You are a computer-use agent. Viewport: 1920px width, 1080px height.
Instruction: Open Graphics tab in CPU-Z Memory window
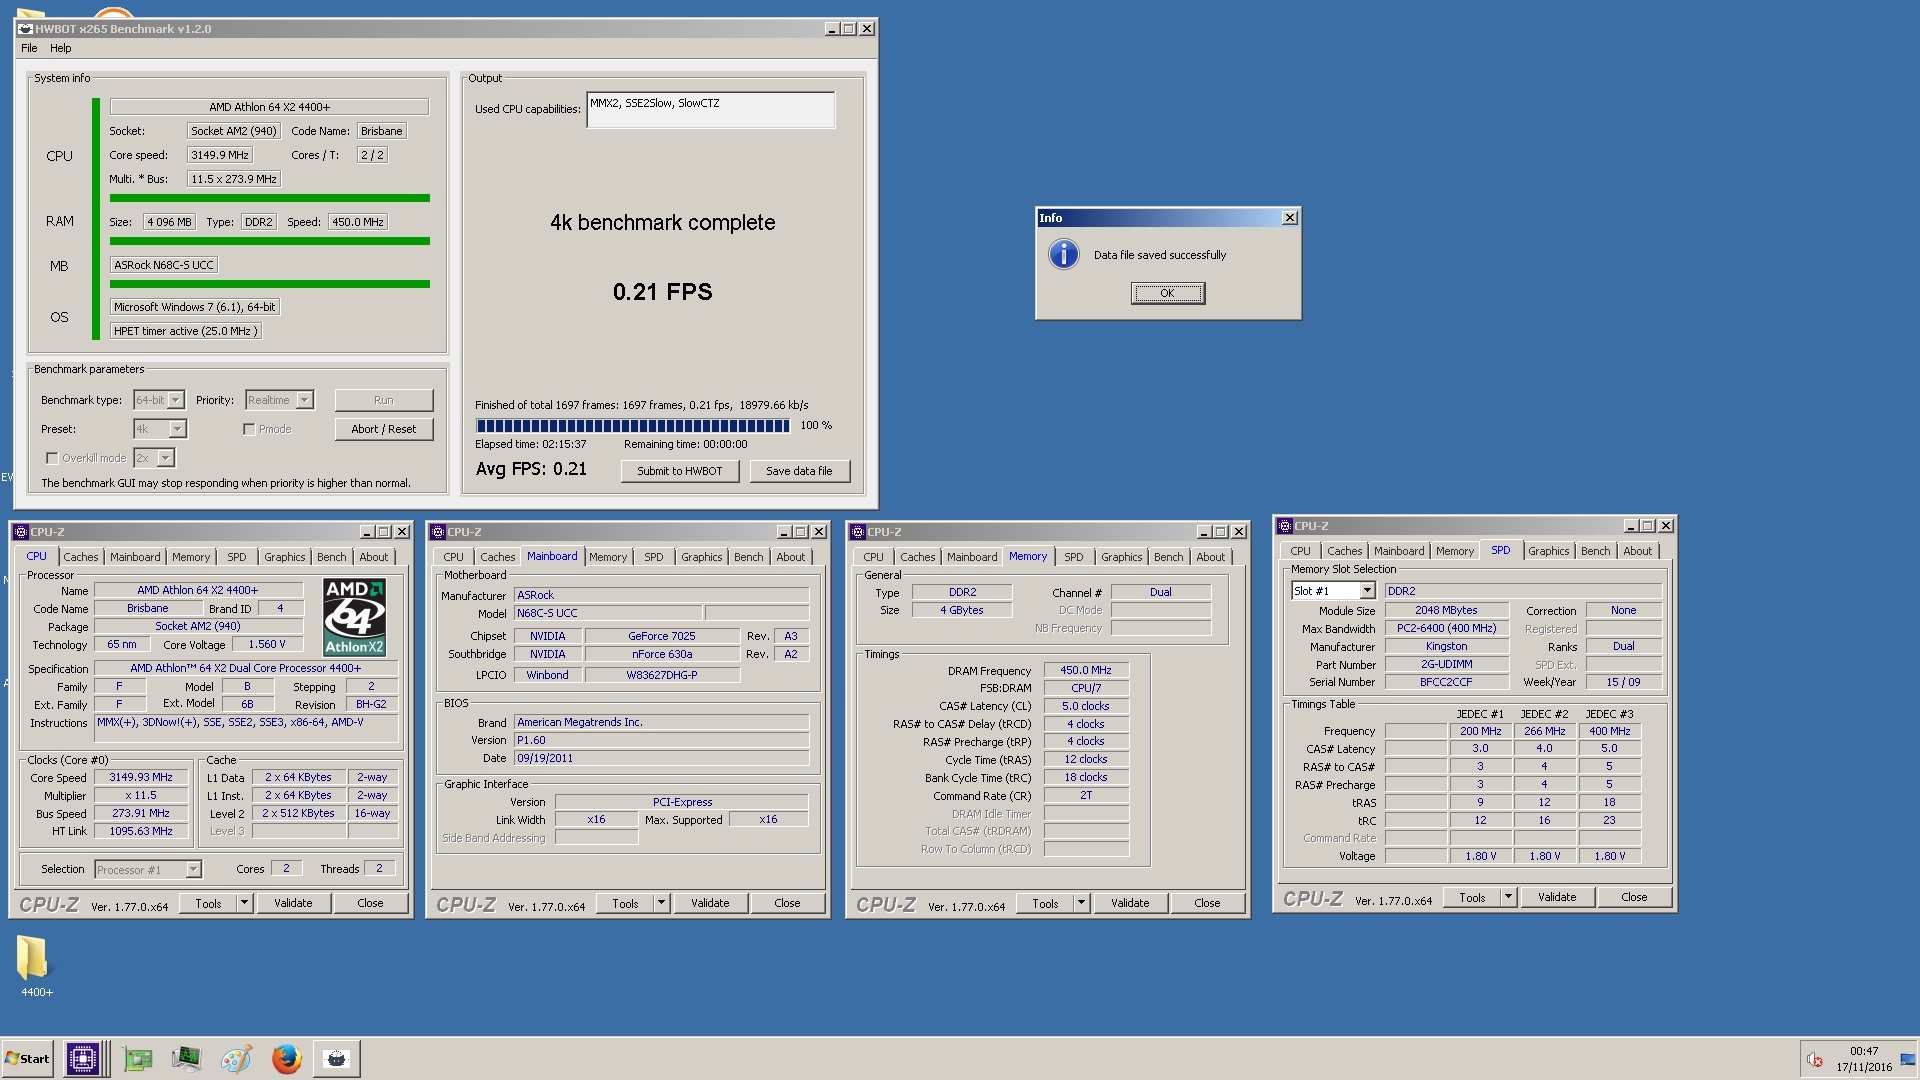click(x=1121, y=557)
